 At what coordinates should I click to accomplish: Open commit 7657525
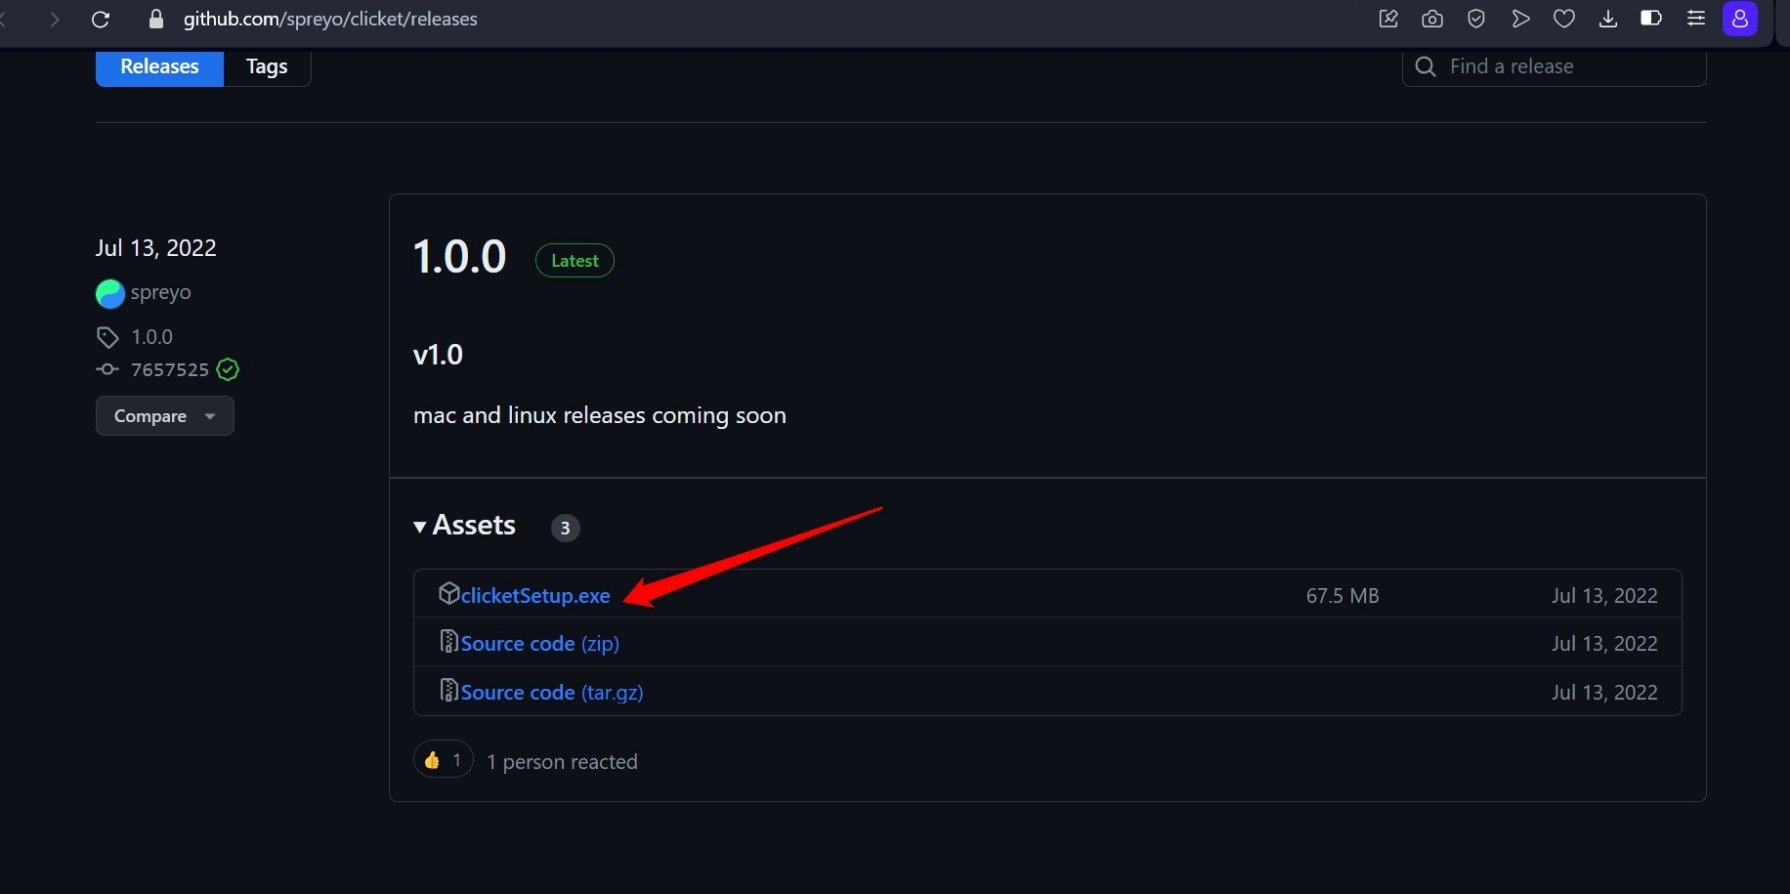[x=170, y=370]
